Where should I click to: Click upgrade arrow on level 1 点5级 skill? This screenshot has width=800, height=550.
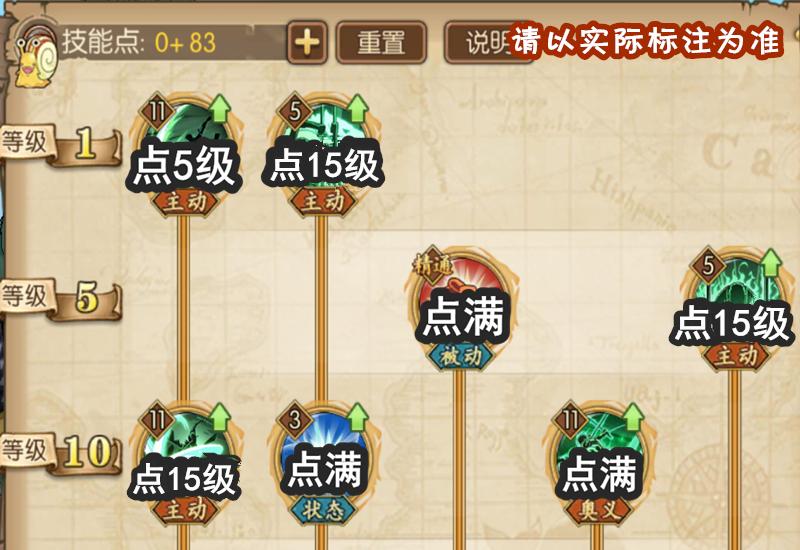219,108
